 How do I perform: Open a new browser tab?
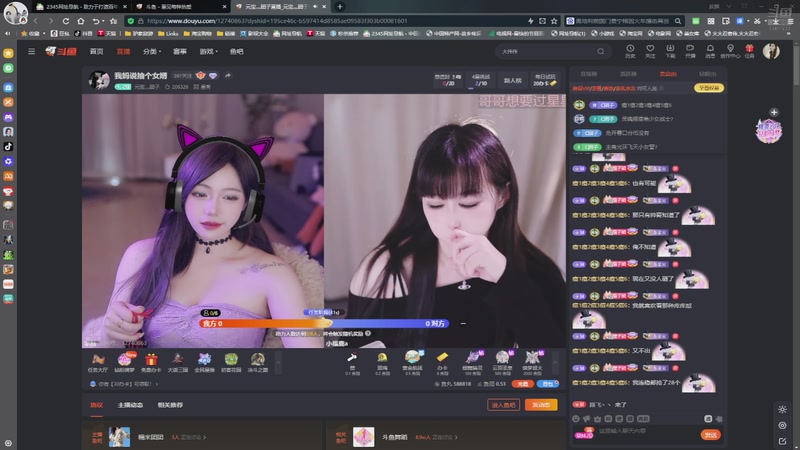point(340,7)
